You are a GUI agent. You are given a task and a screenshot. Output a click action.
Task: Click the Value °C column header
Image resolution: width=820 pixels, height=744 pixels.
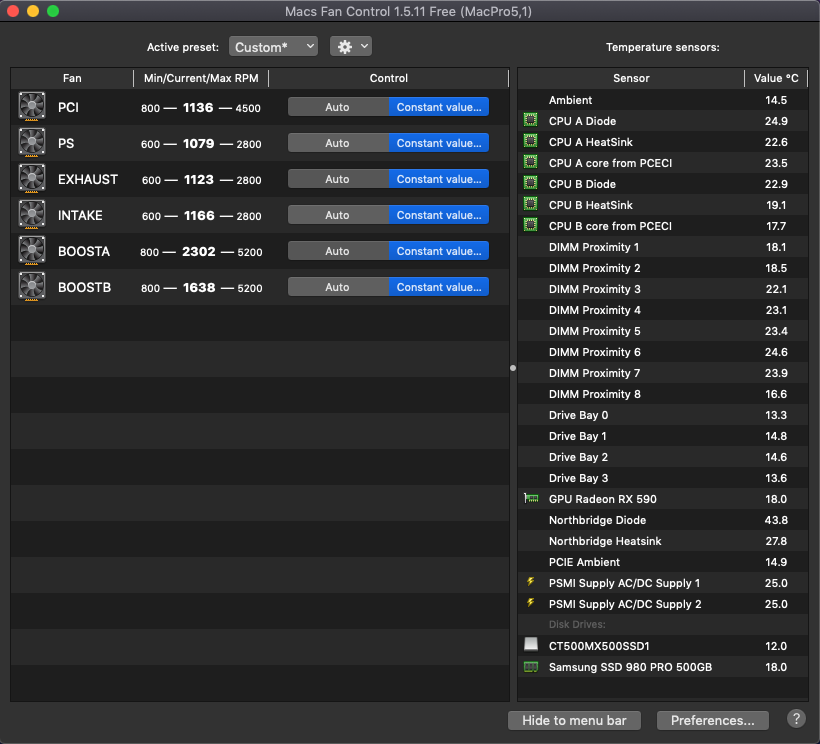click(x=776, y=78)
